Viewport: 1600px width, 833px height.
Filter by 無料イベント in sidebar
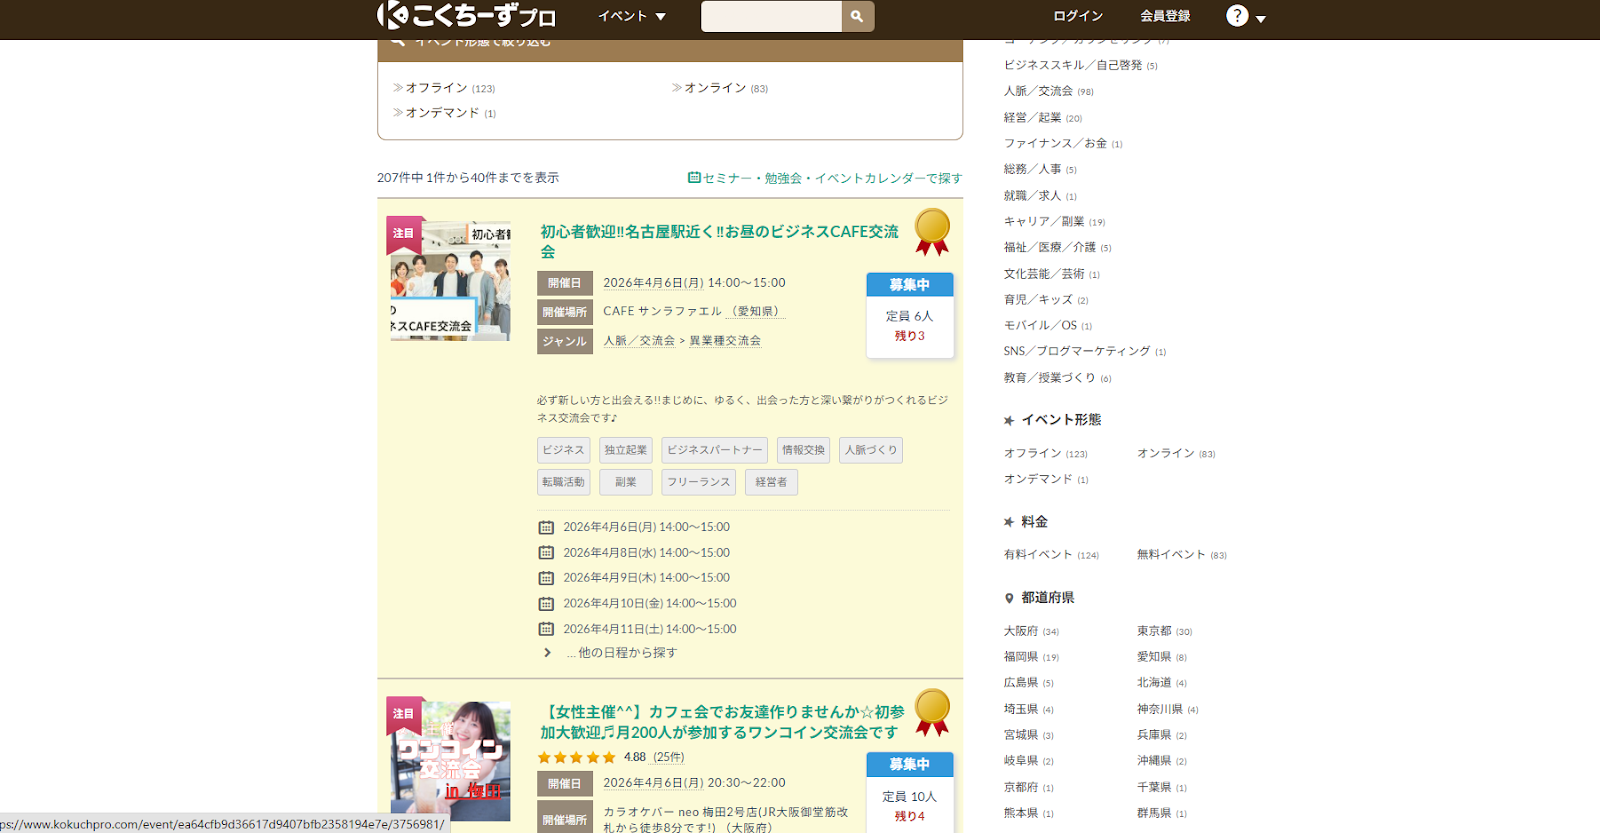click(1171, 554)
